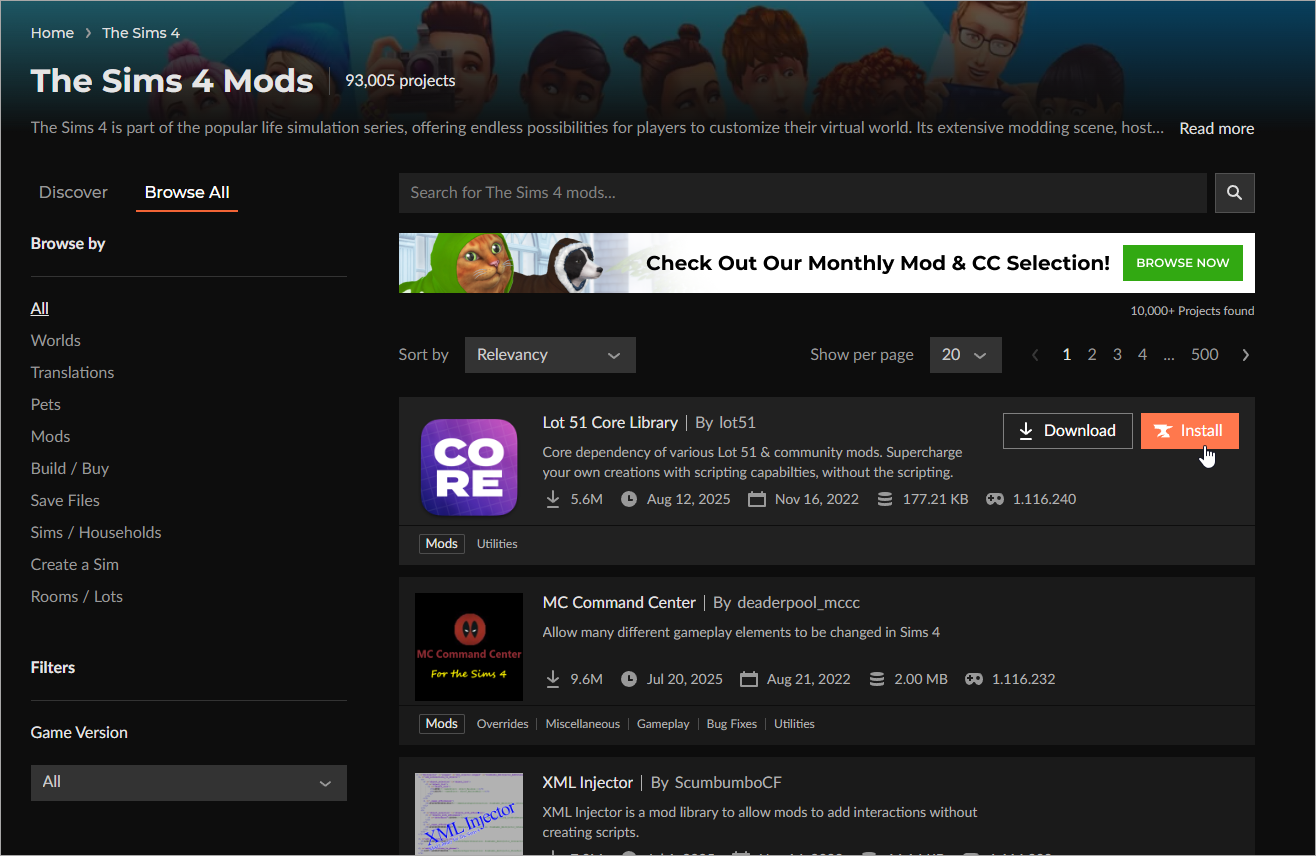Click the Read more link

click(x=1216, y=128)
